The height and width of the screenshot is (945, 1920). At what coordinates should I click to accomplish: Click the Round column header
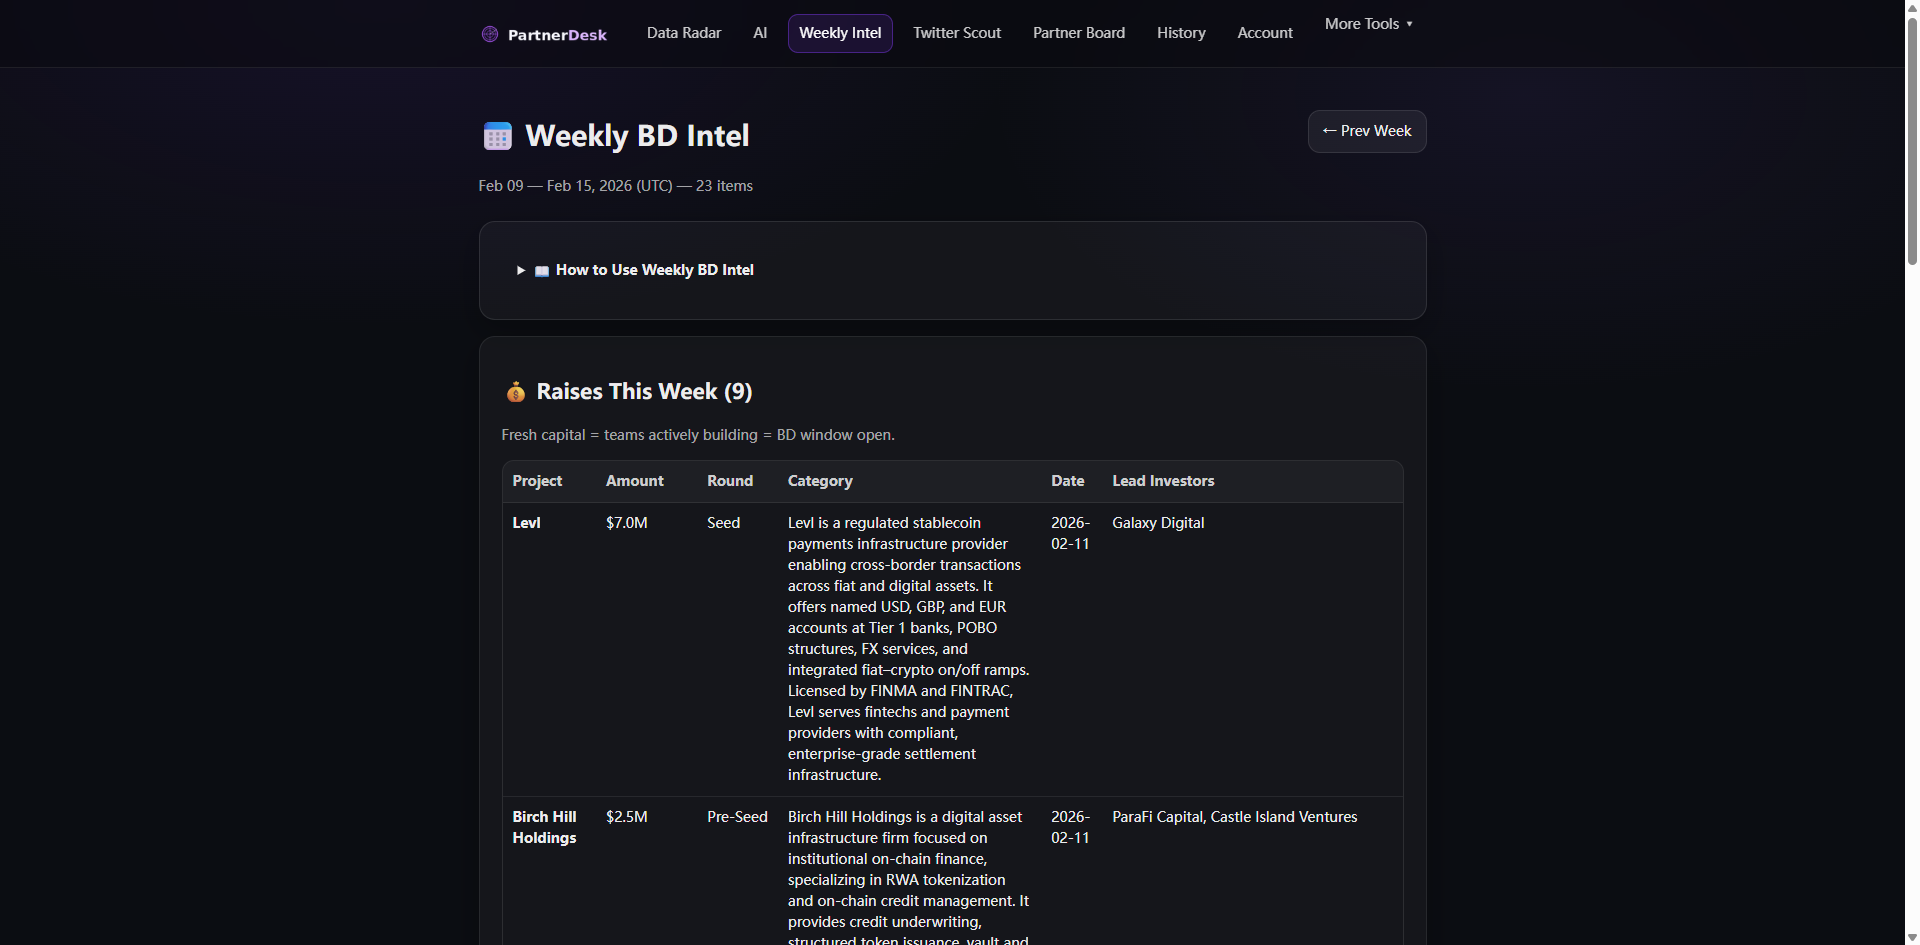[x=730, y=481]
